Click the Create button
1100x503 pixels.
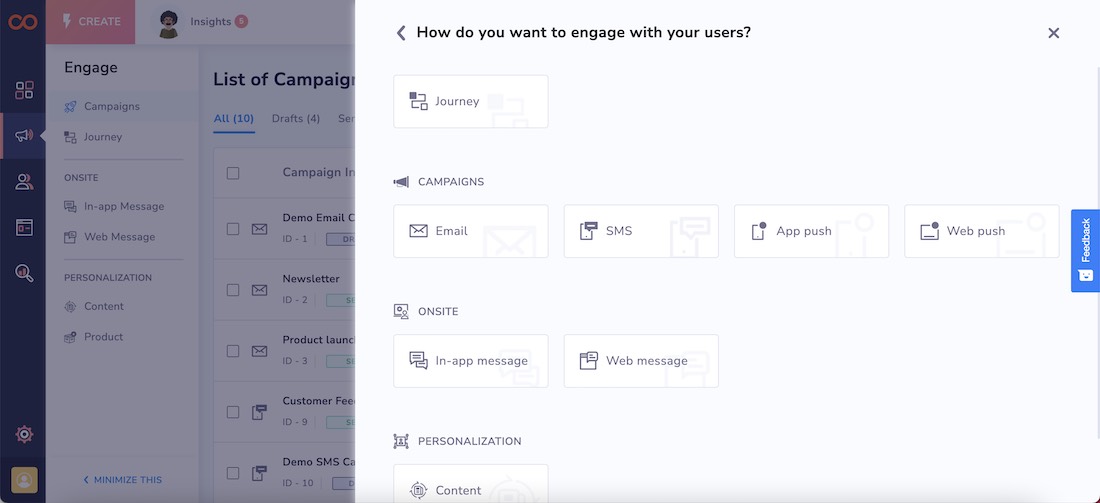click(90, 21)
